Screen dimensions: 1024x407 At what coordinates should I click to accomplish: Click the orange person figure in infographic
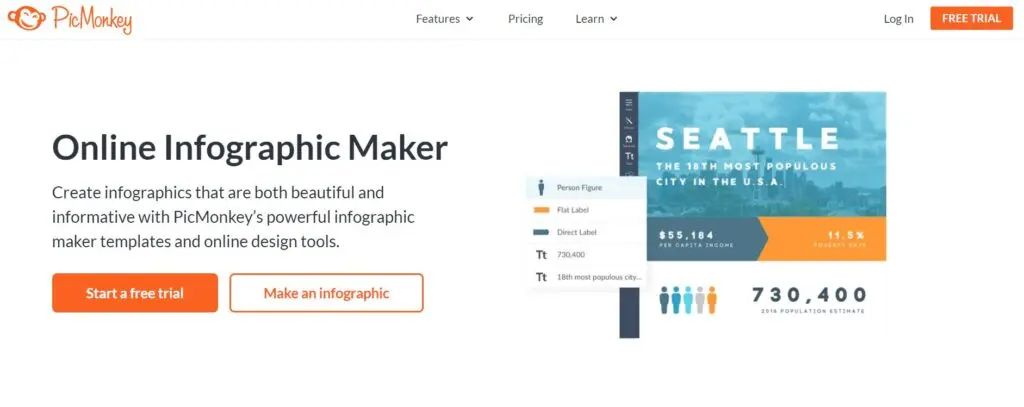(x=712, y=299)
